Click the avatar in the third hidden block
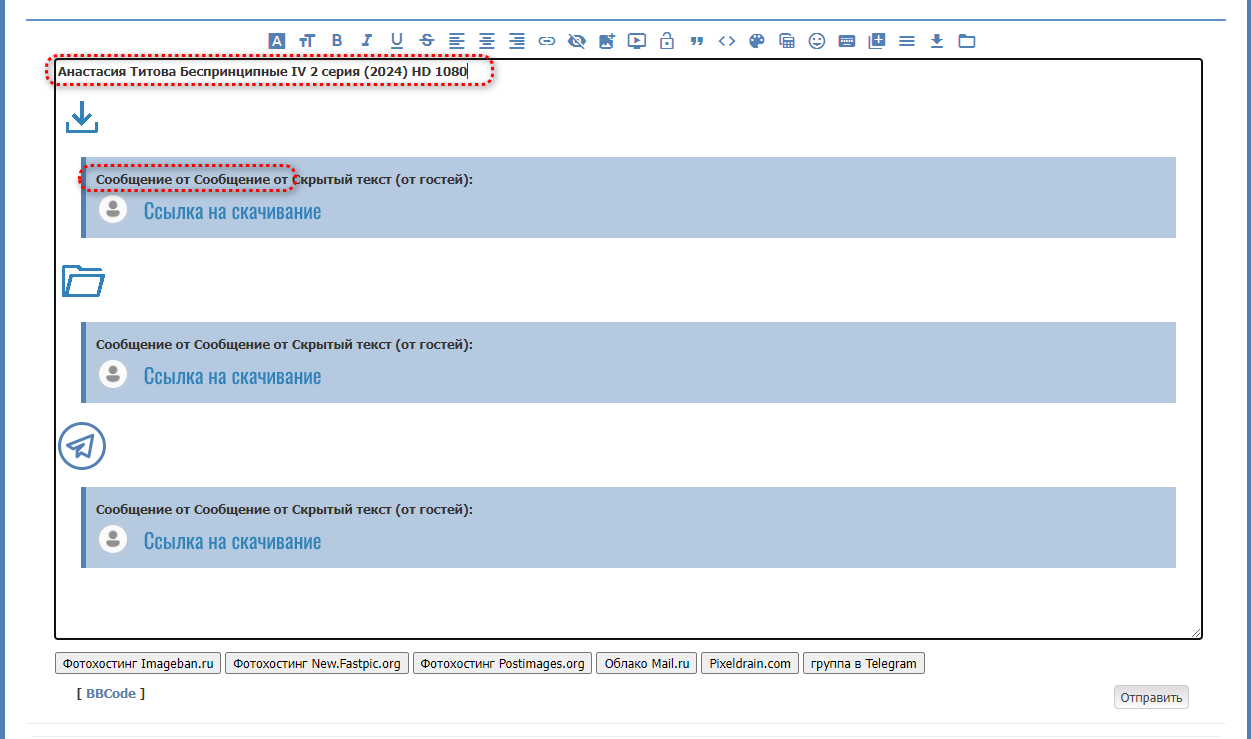The width and height of the screenshot is (1251, 739). [x=113, y=539]
